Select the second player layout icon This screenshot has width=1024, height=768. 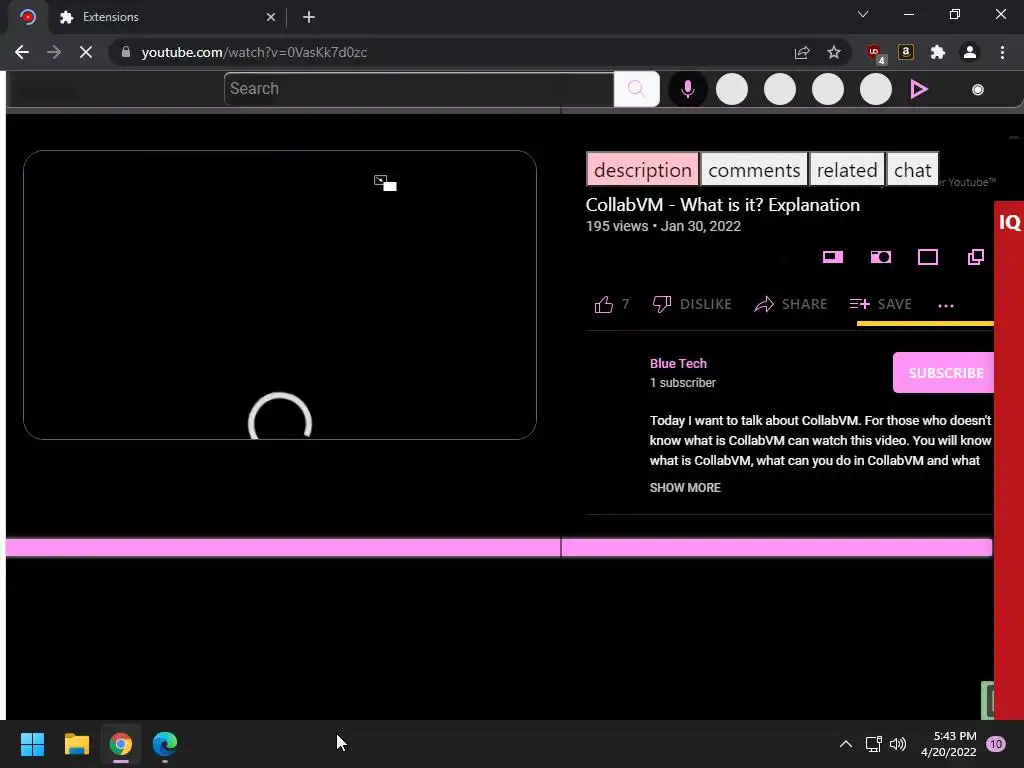tap(881, 257)
